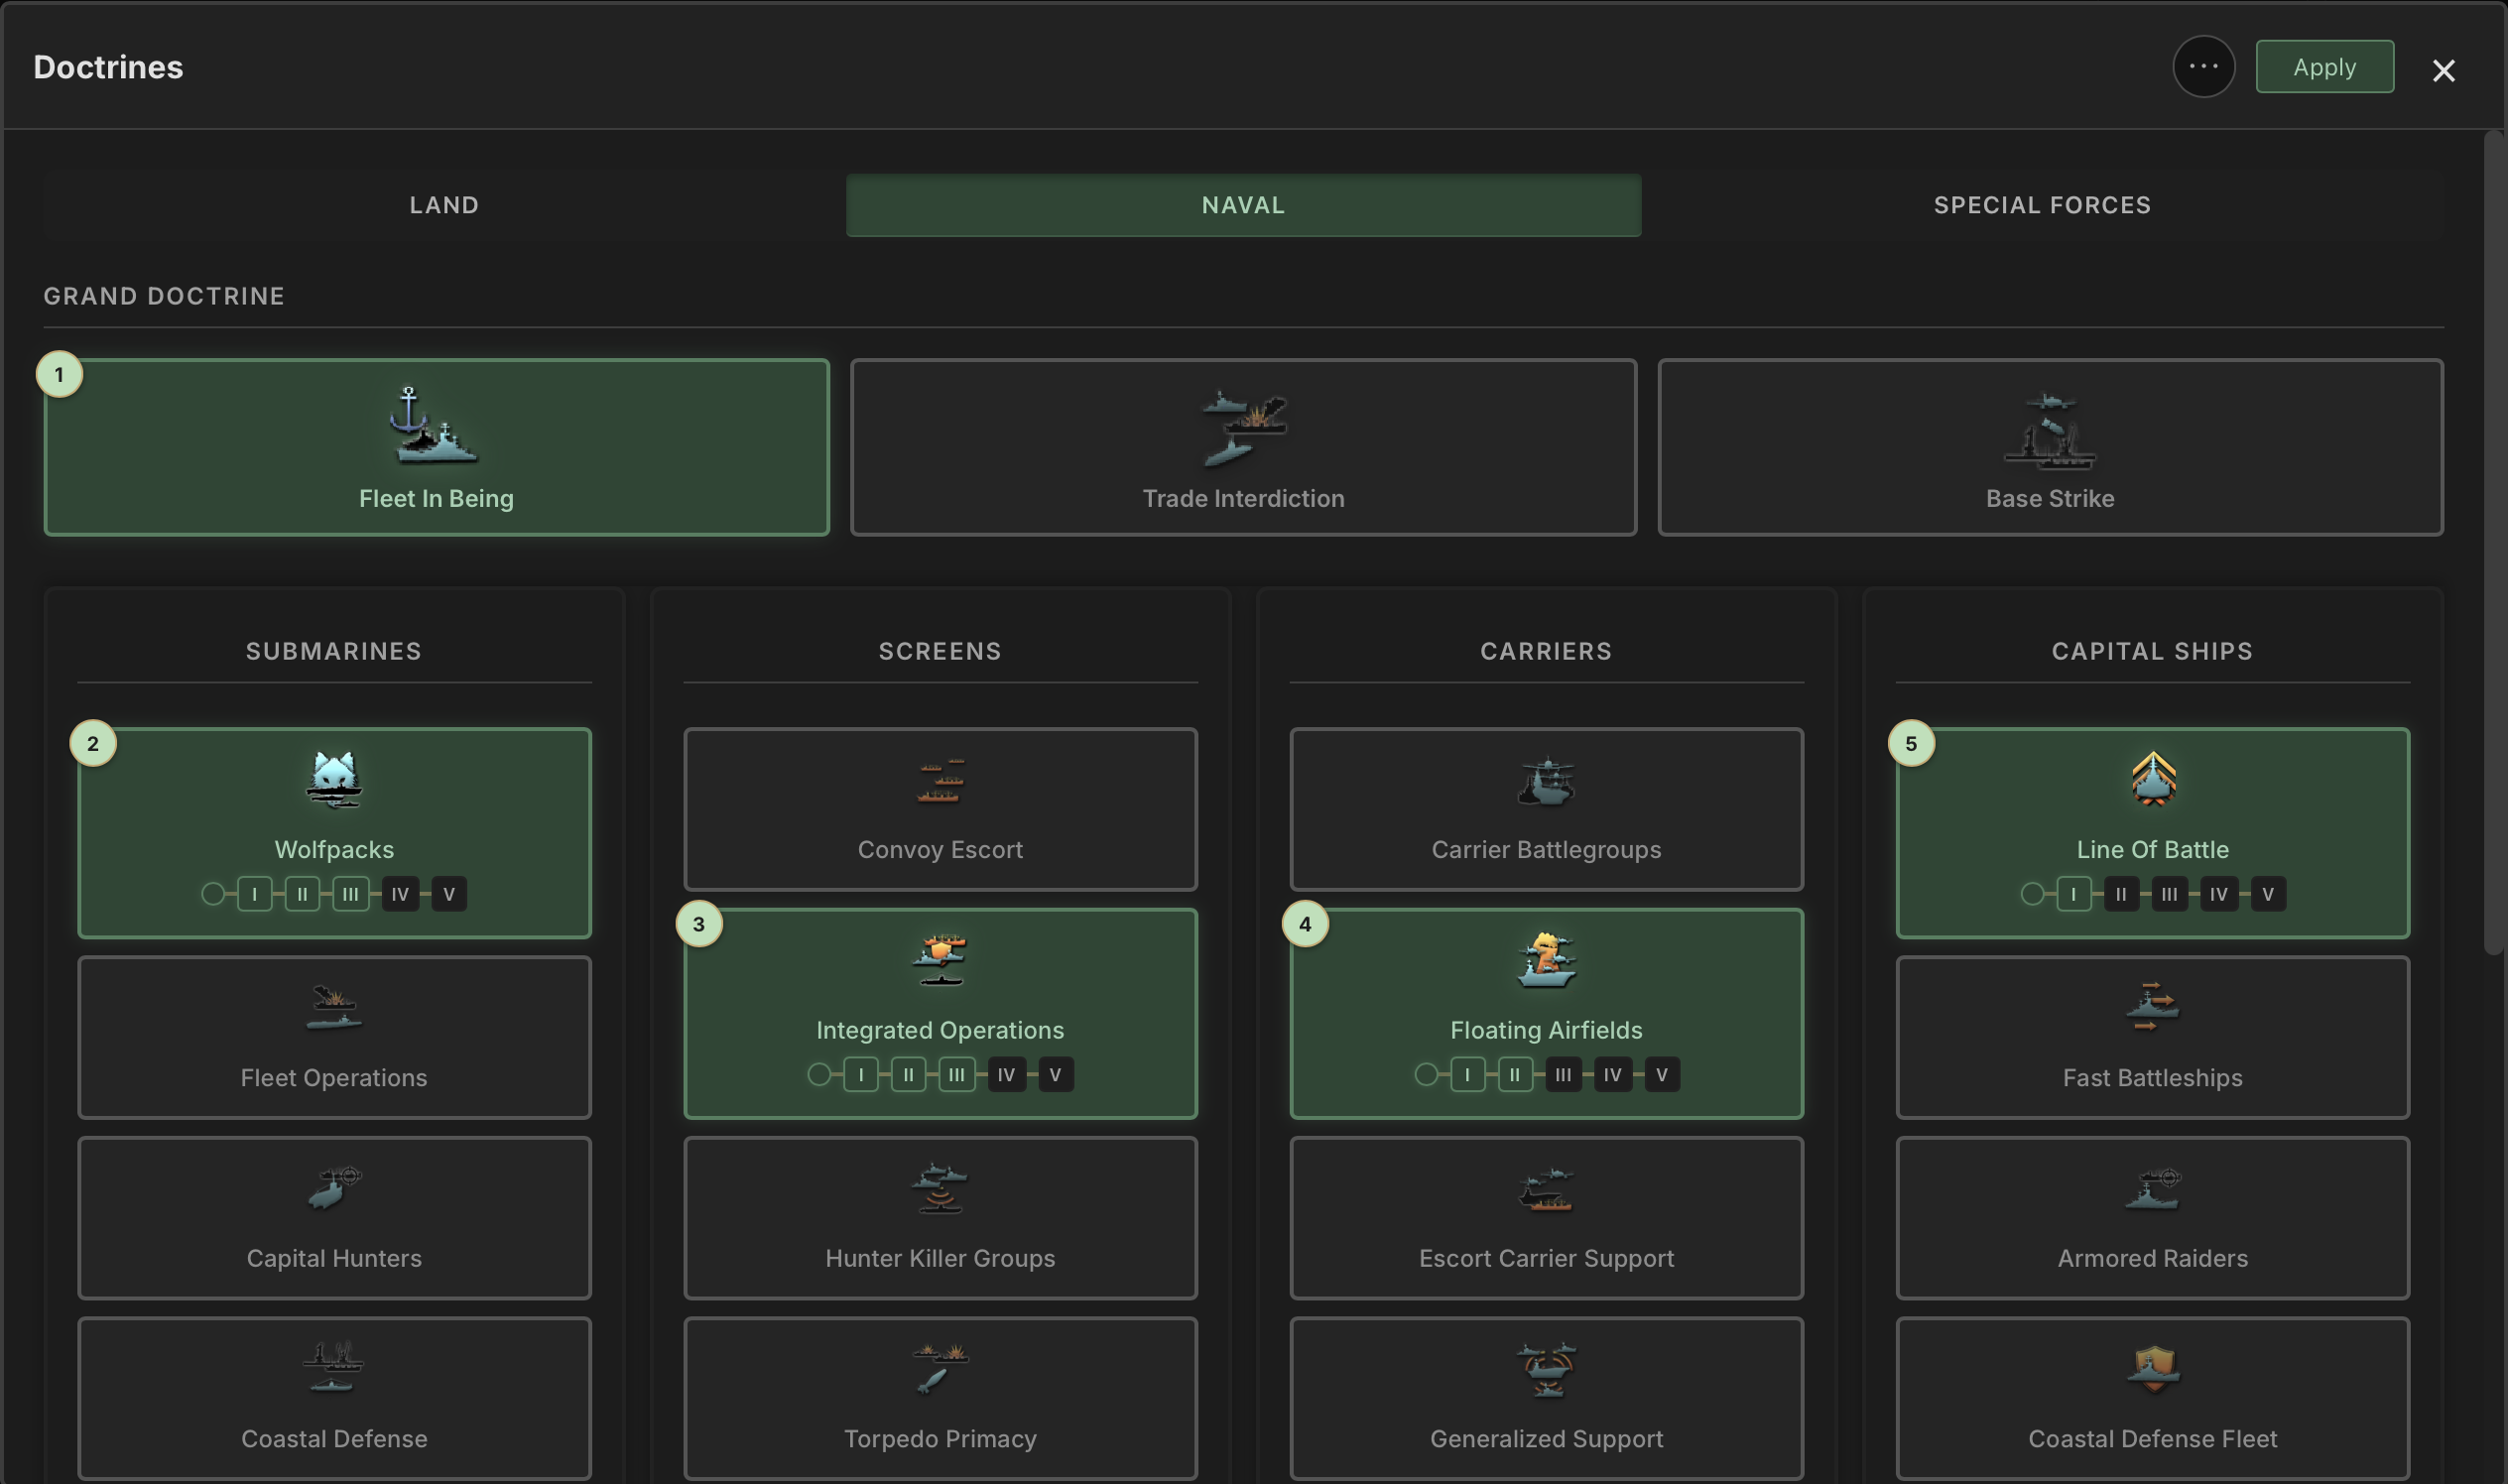Open the three-dots more options menu
This screenshot has height=1484, width=2508.
(x=2203, y=67)
